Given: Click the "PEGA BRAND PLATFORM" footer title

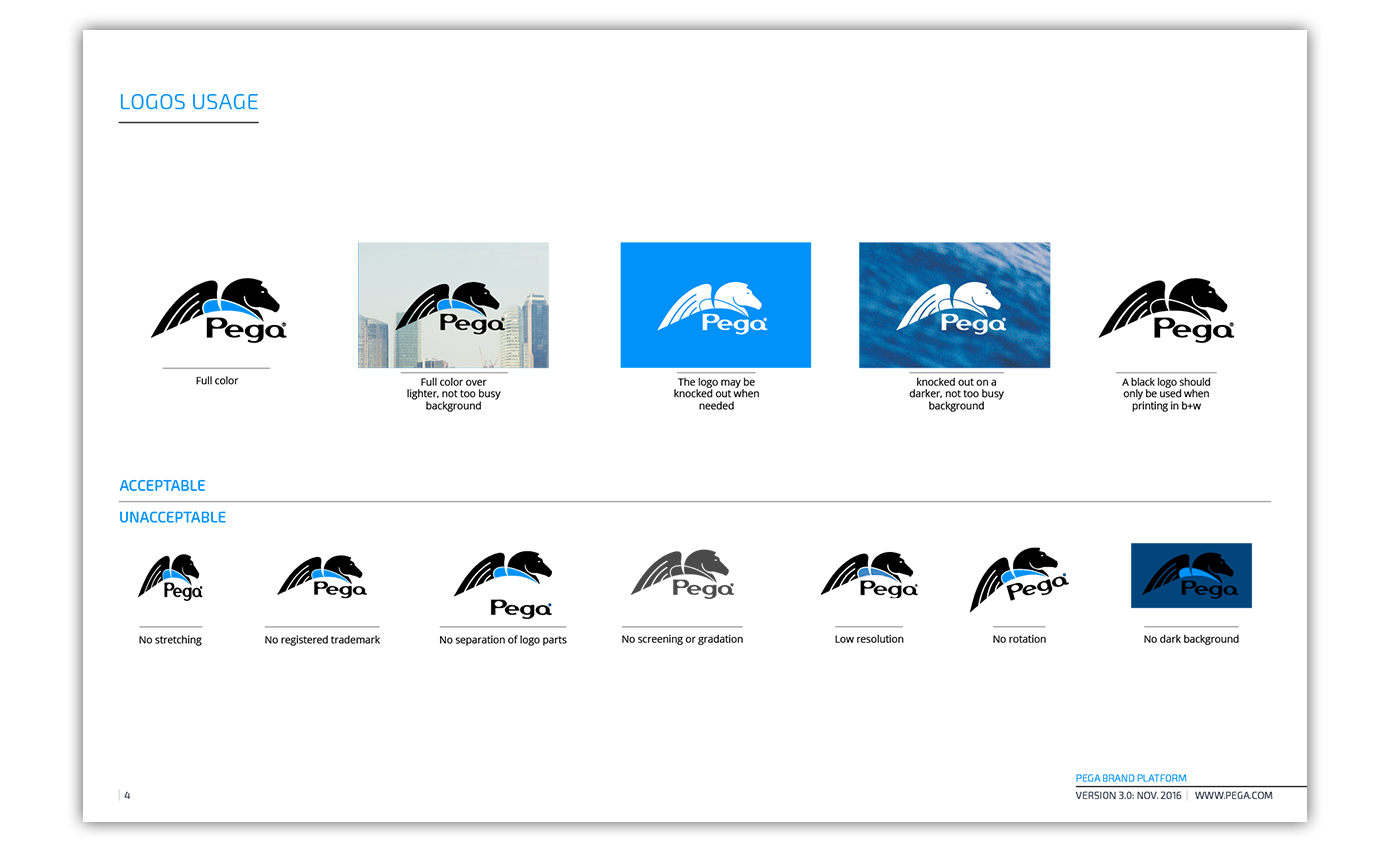Looking at the screenshot, I should (1131, 778).
